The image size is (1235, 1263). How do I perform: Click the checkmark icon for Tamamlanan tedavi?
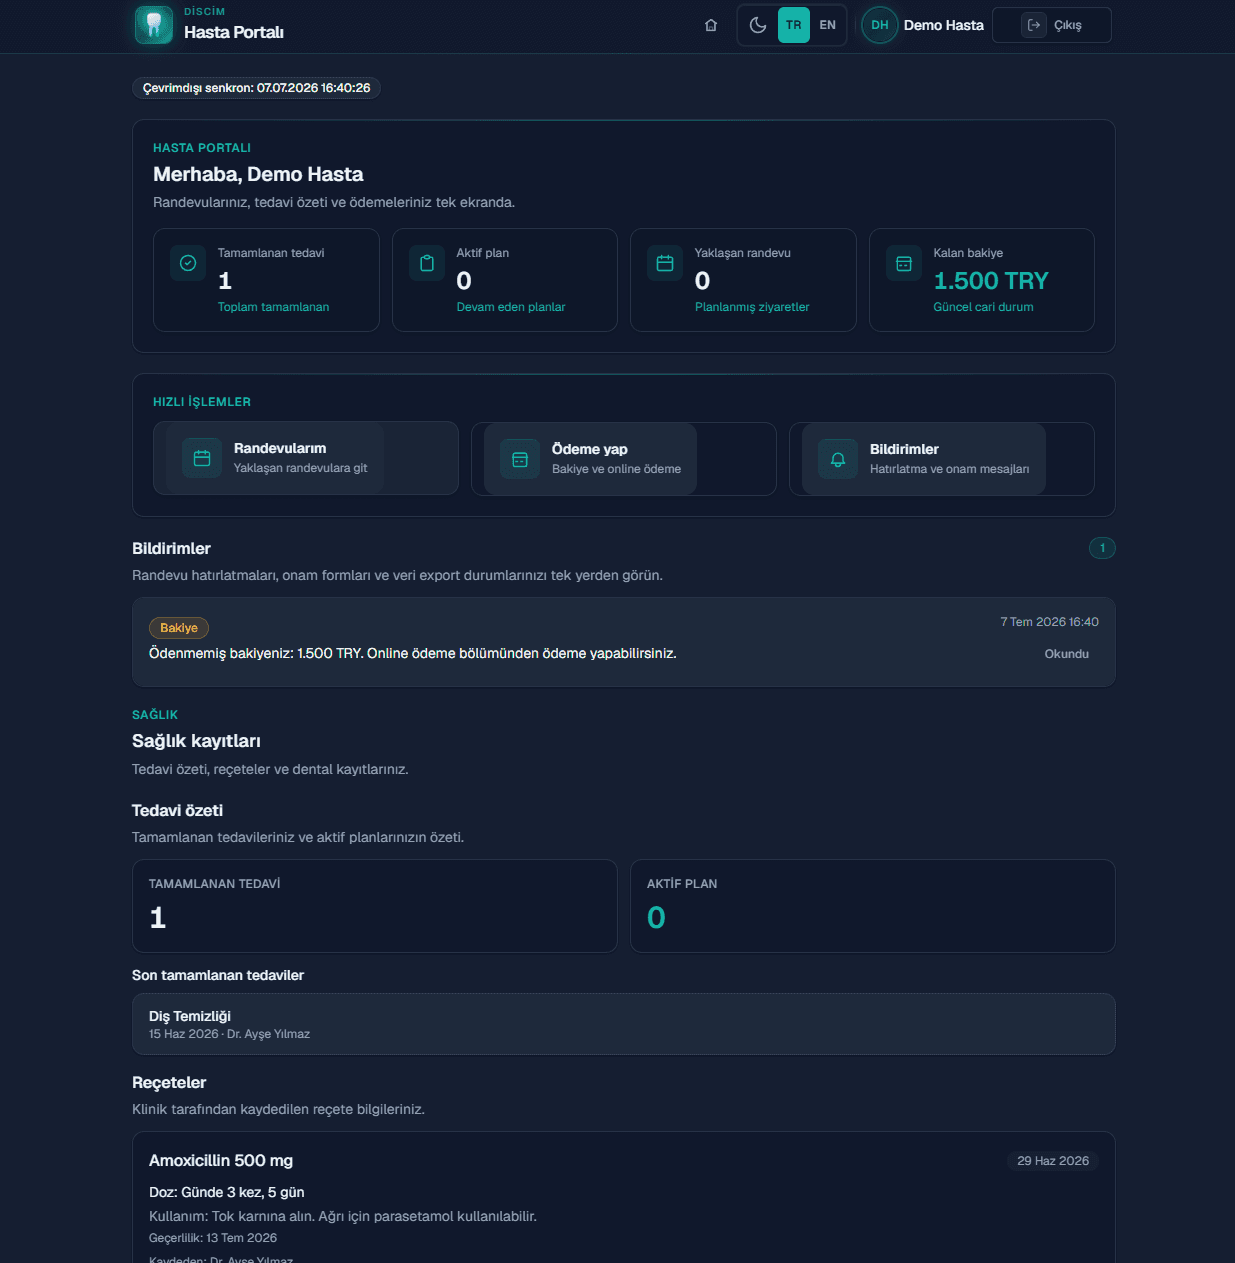click(188, 263)
